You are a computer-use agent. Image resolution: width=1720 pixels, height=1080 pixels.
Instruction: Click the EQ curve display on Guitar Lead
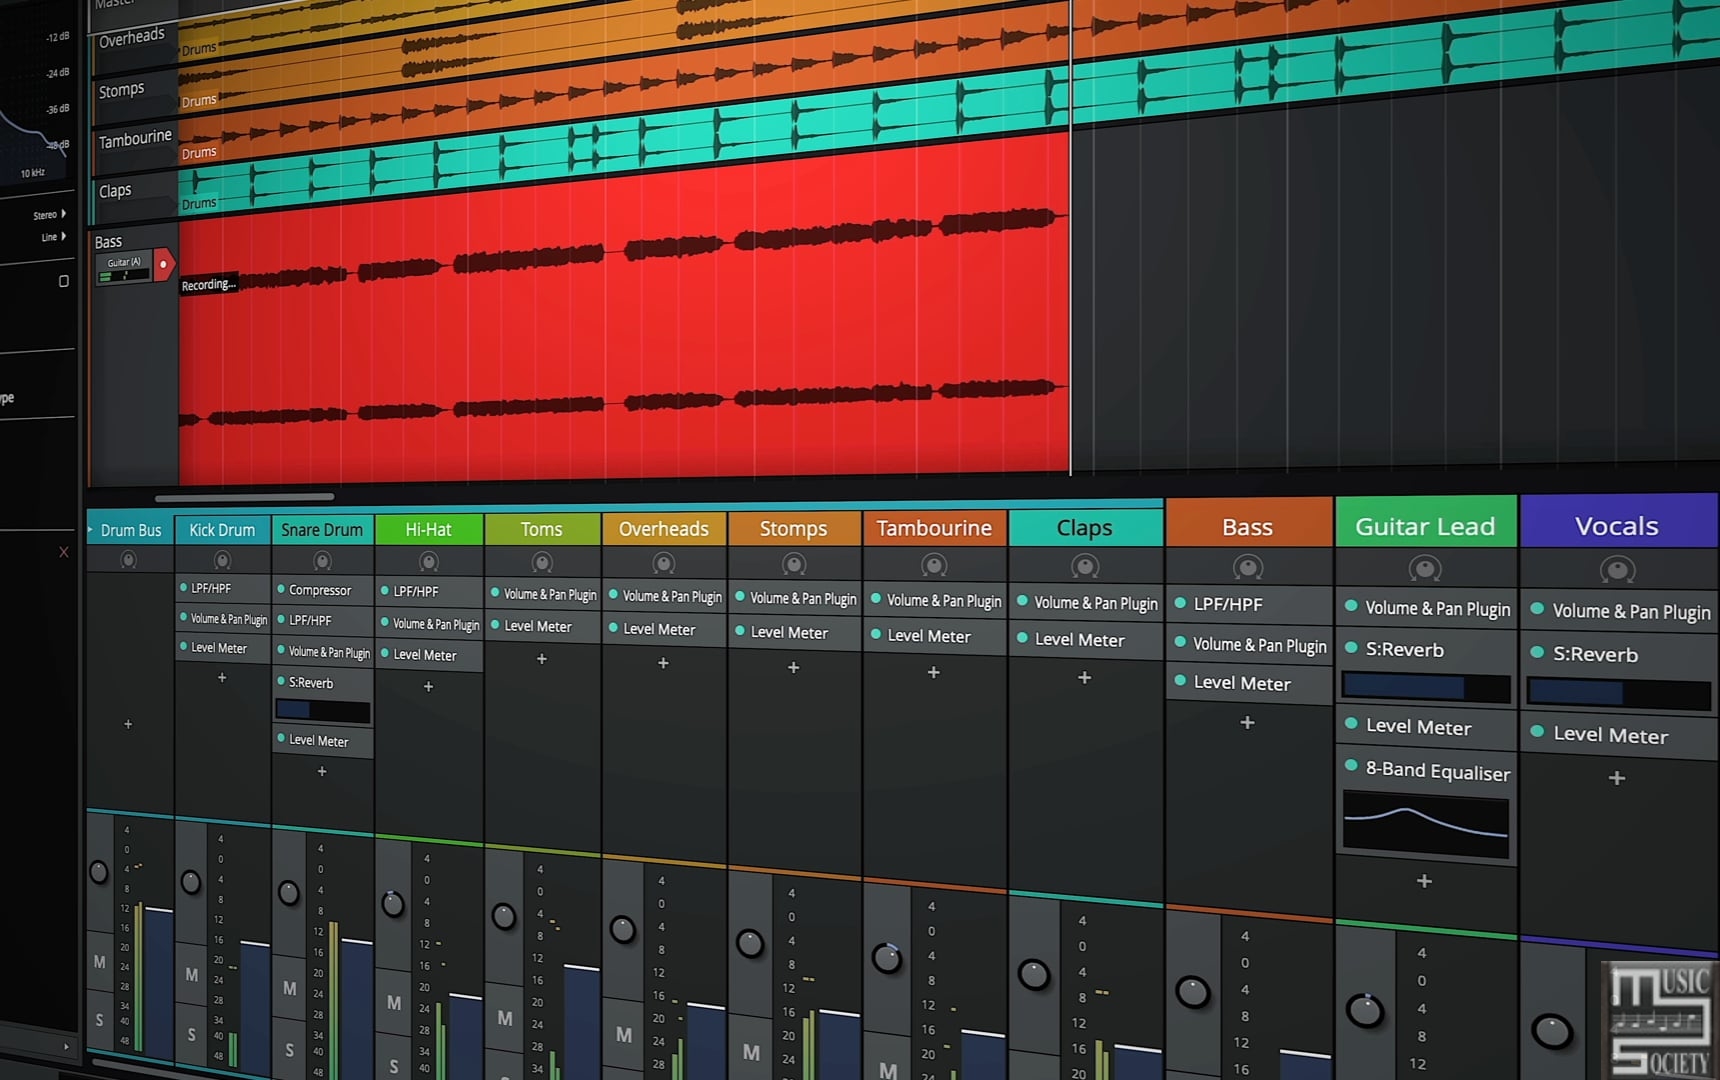1426,824
